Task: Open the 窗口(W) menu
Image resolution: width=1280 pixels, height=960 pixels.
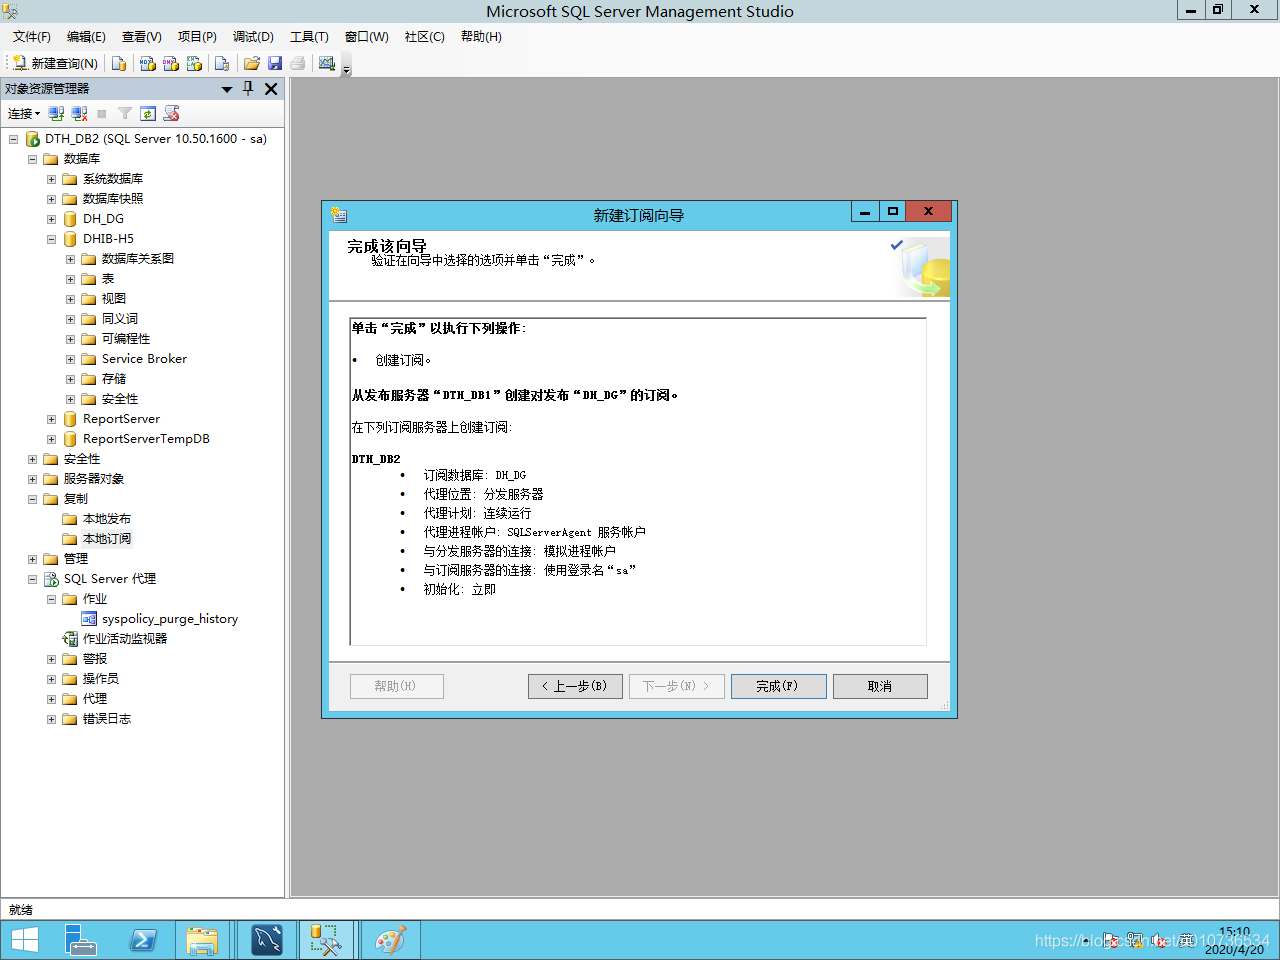Action: [366, 36]
